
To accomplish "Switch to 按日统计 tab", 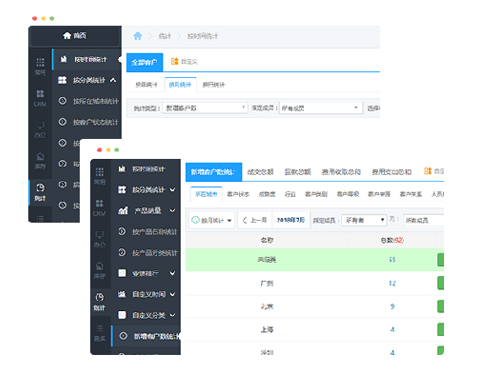I will pos(214,85).
